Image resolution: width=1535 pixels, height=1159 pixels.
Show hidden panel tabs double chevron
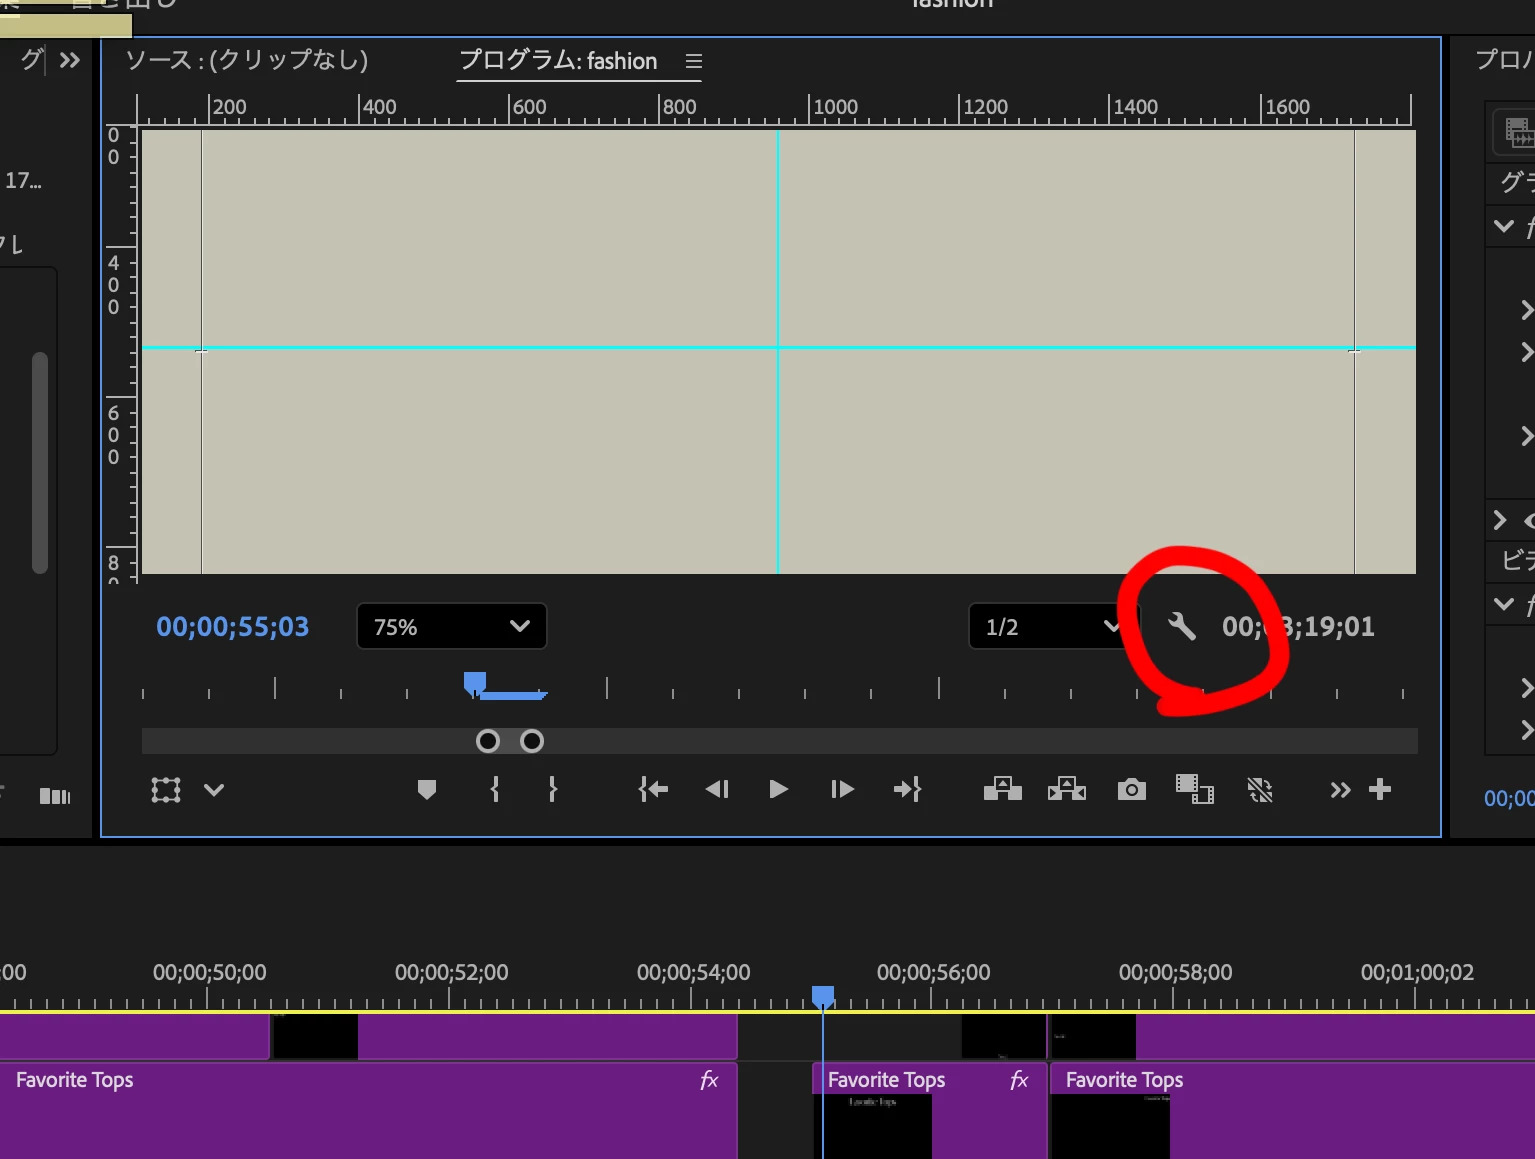(x=69, y=60)
